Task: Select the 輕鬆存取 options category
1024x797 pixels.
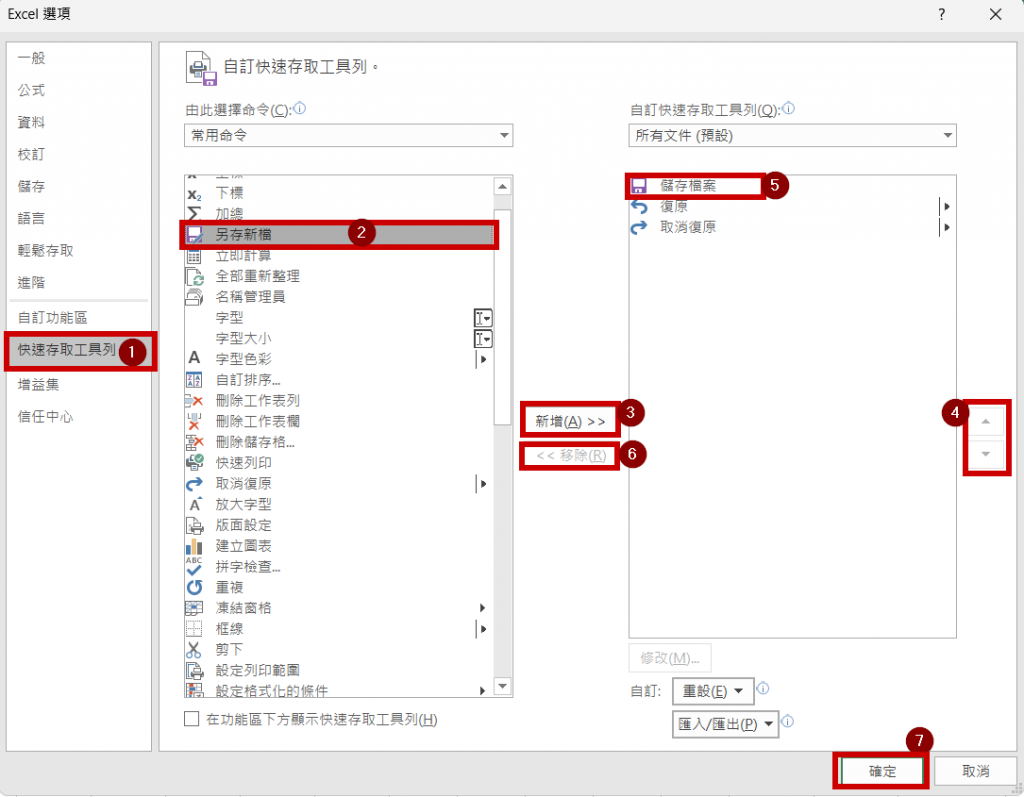Action: tap(45, 250)
